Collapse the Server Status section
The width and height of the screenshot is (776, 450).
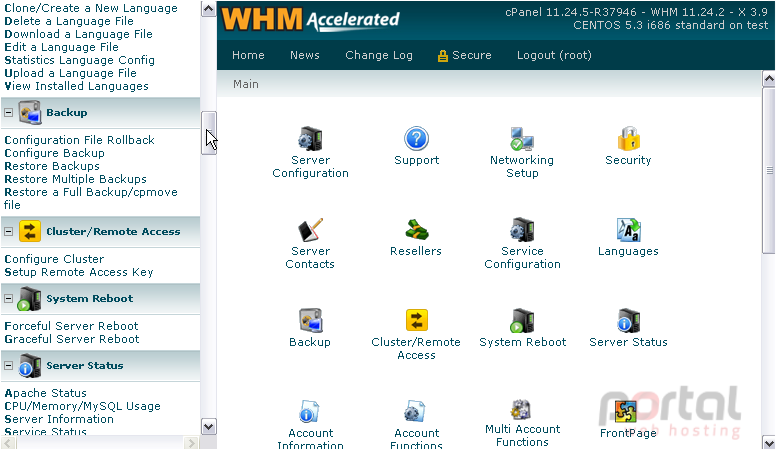(8, 366)
